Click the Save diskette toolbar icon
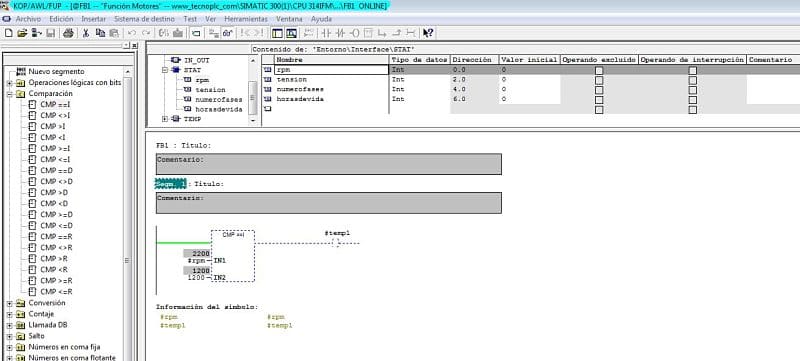 (x=51, y=33)
